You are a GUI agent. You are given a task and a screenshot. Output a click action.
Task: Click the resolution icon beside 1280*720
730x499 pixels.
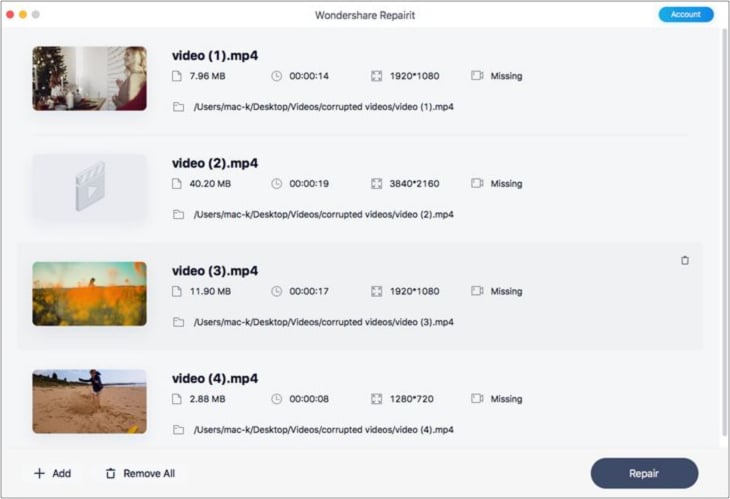point(376,399)
